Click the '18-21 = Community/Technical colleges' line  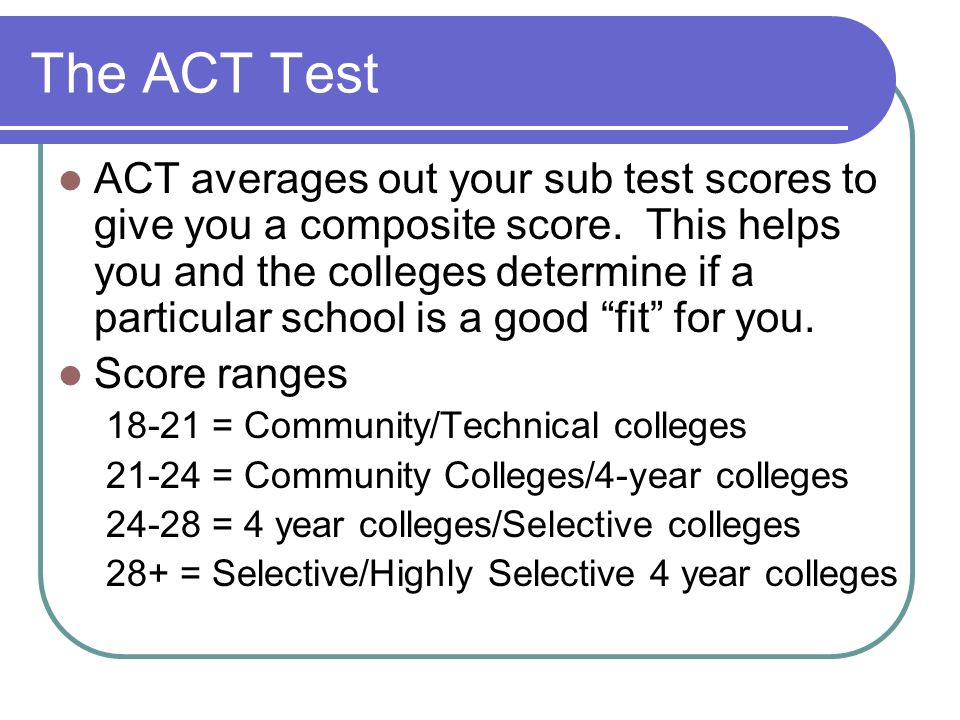tap(426, 426)
